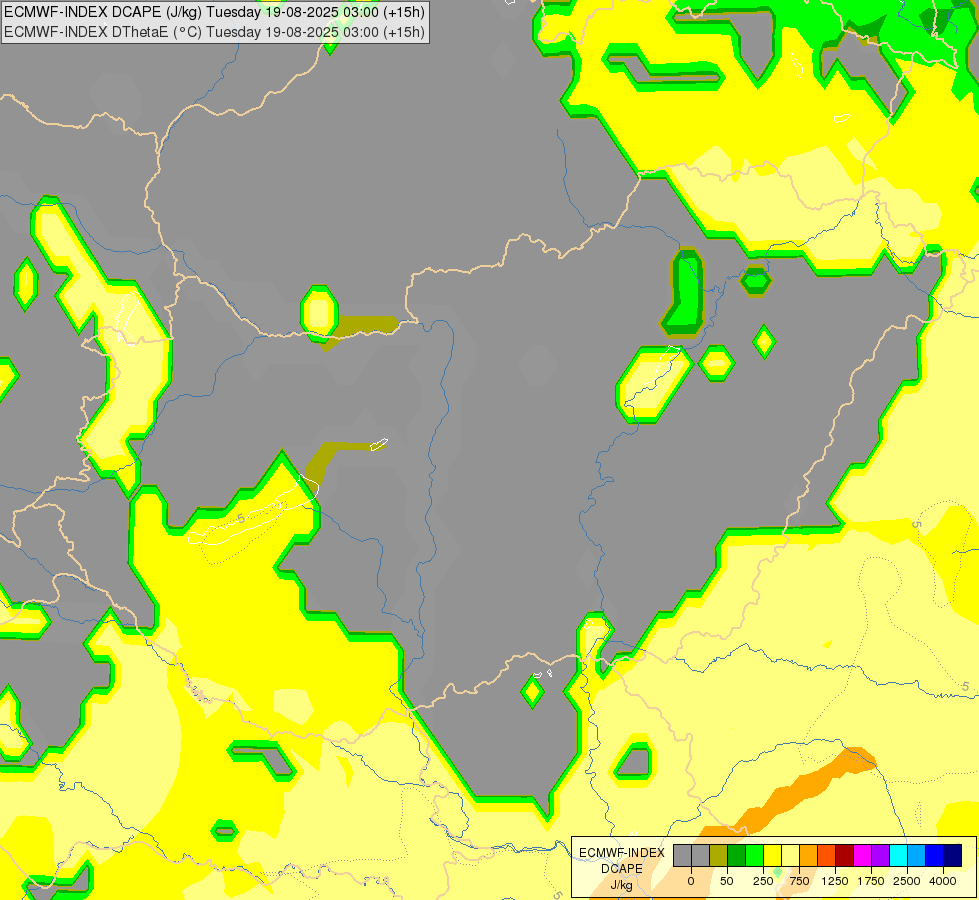Click the legend value label 1750

click(871, 881)
